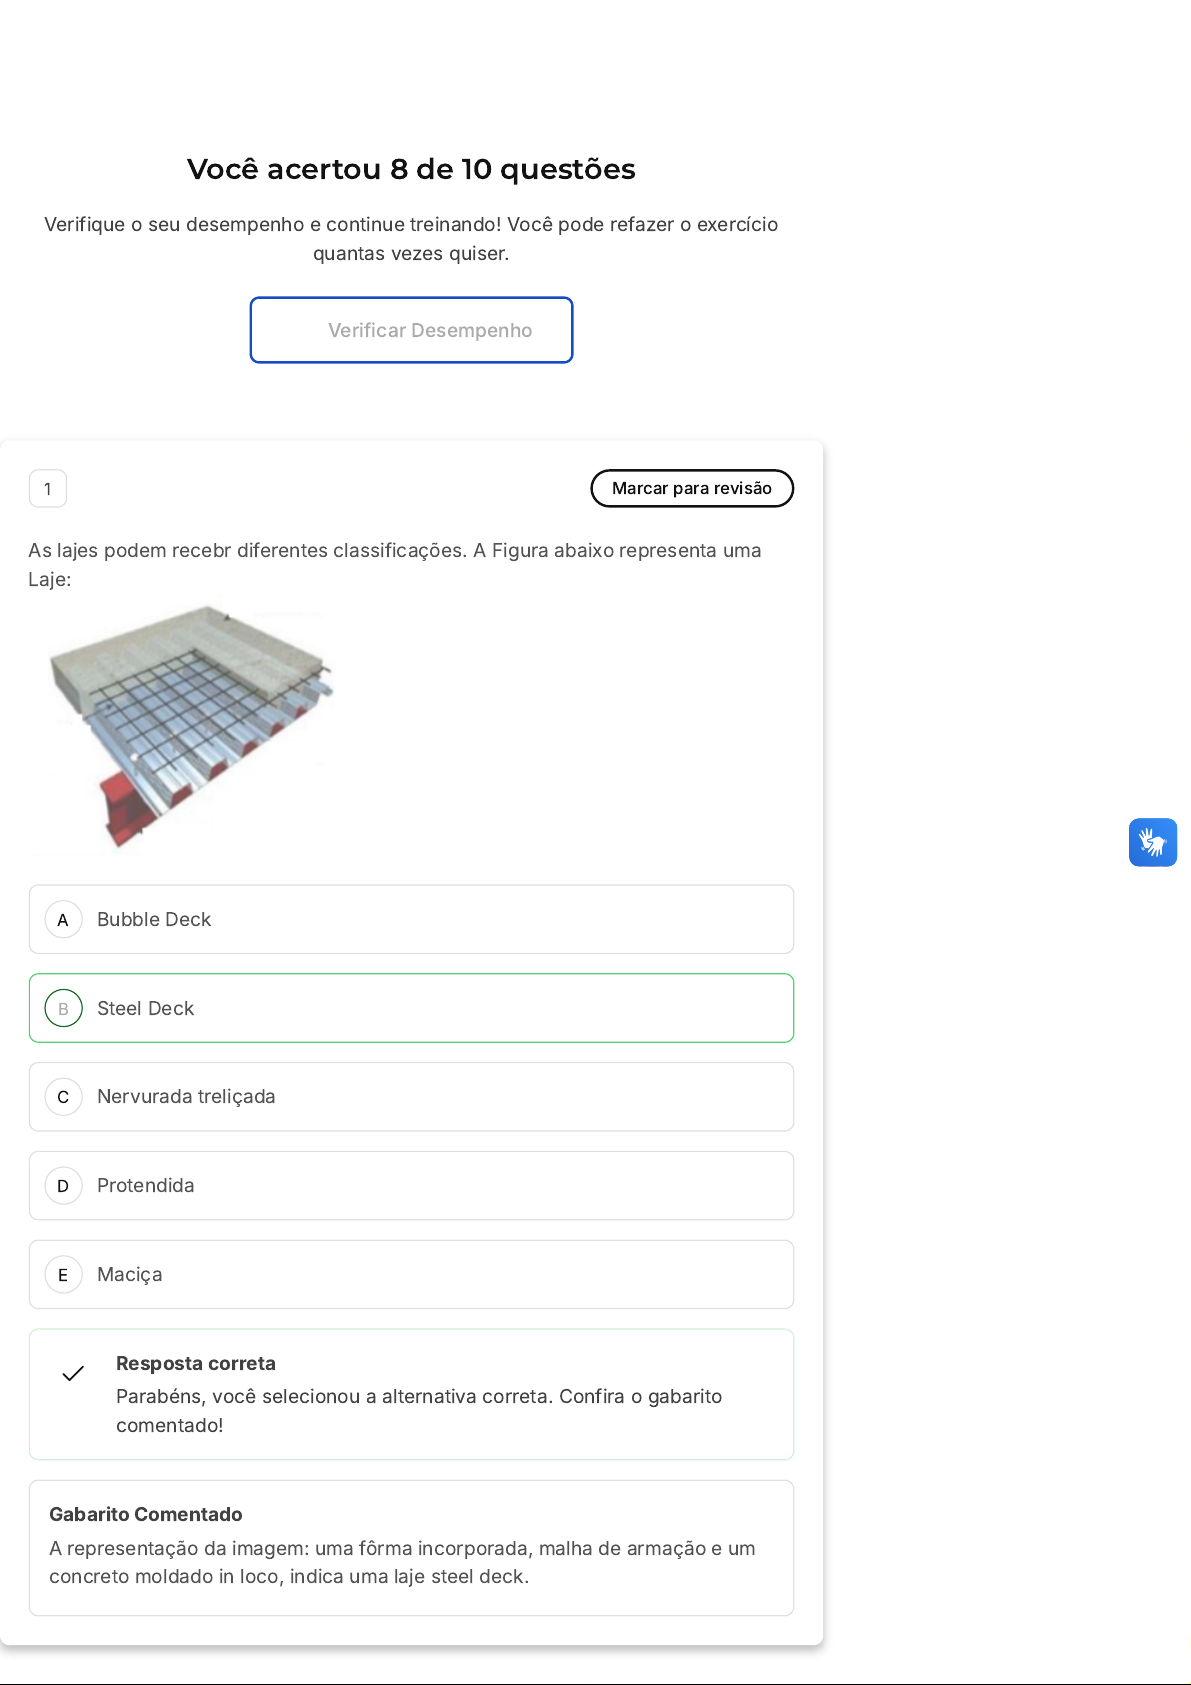
Task: Pick the letter E option circle
Action: pos(63,1275)
